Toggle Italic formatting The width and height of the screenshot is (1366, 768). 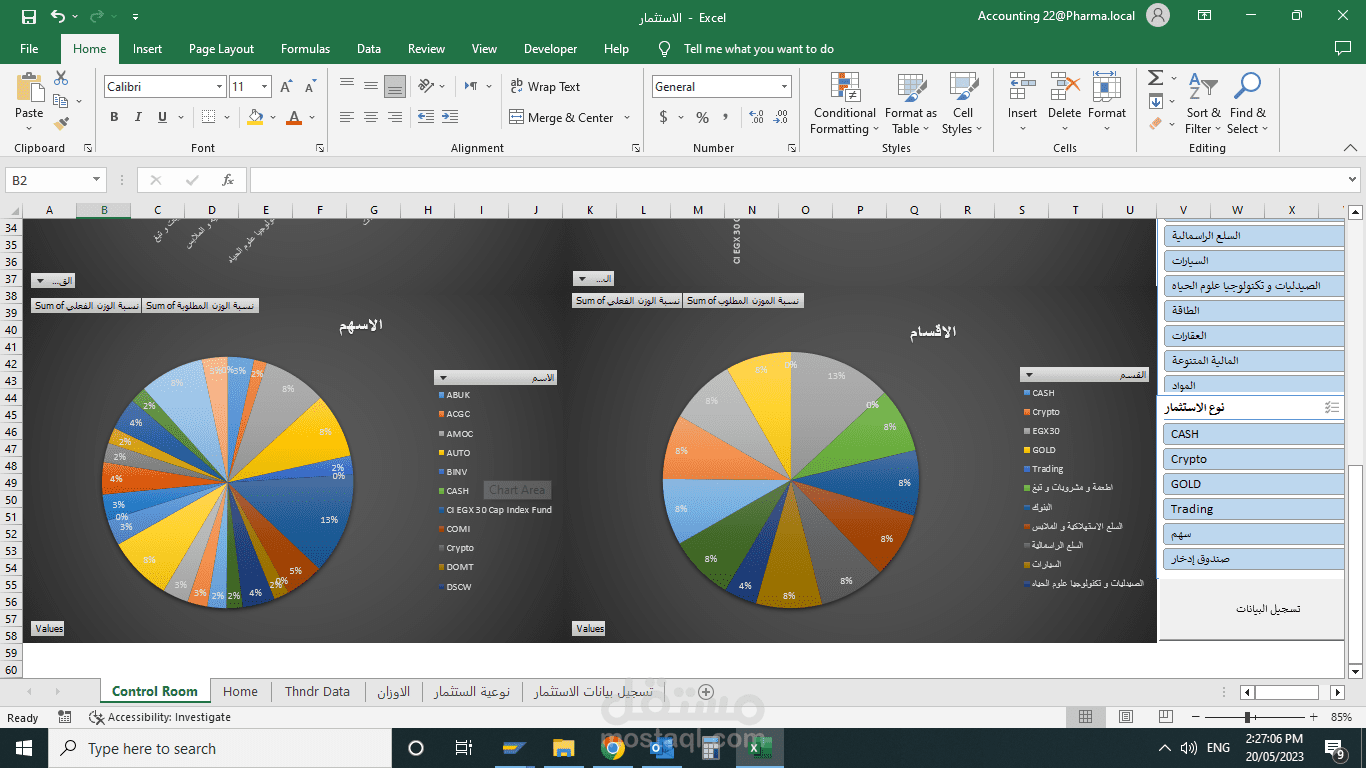138,117
